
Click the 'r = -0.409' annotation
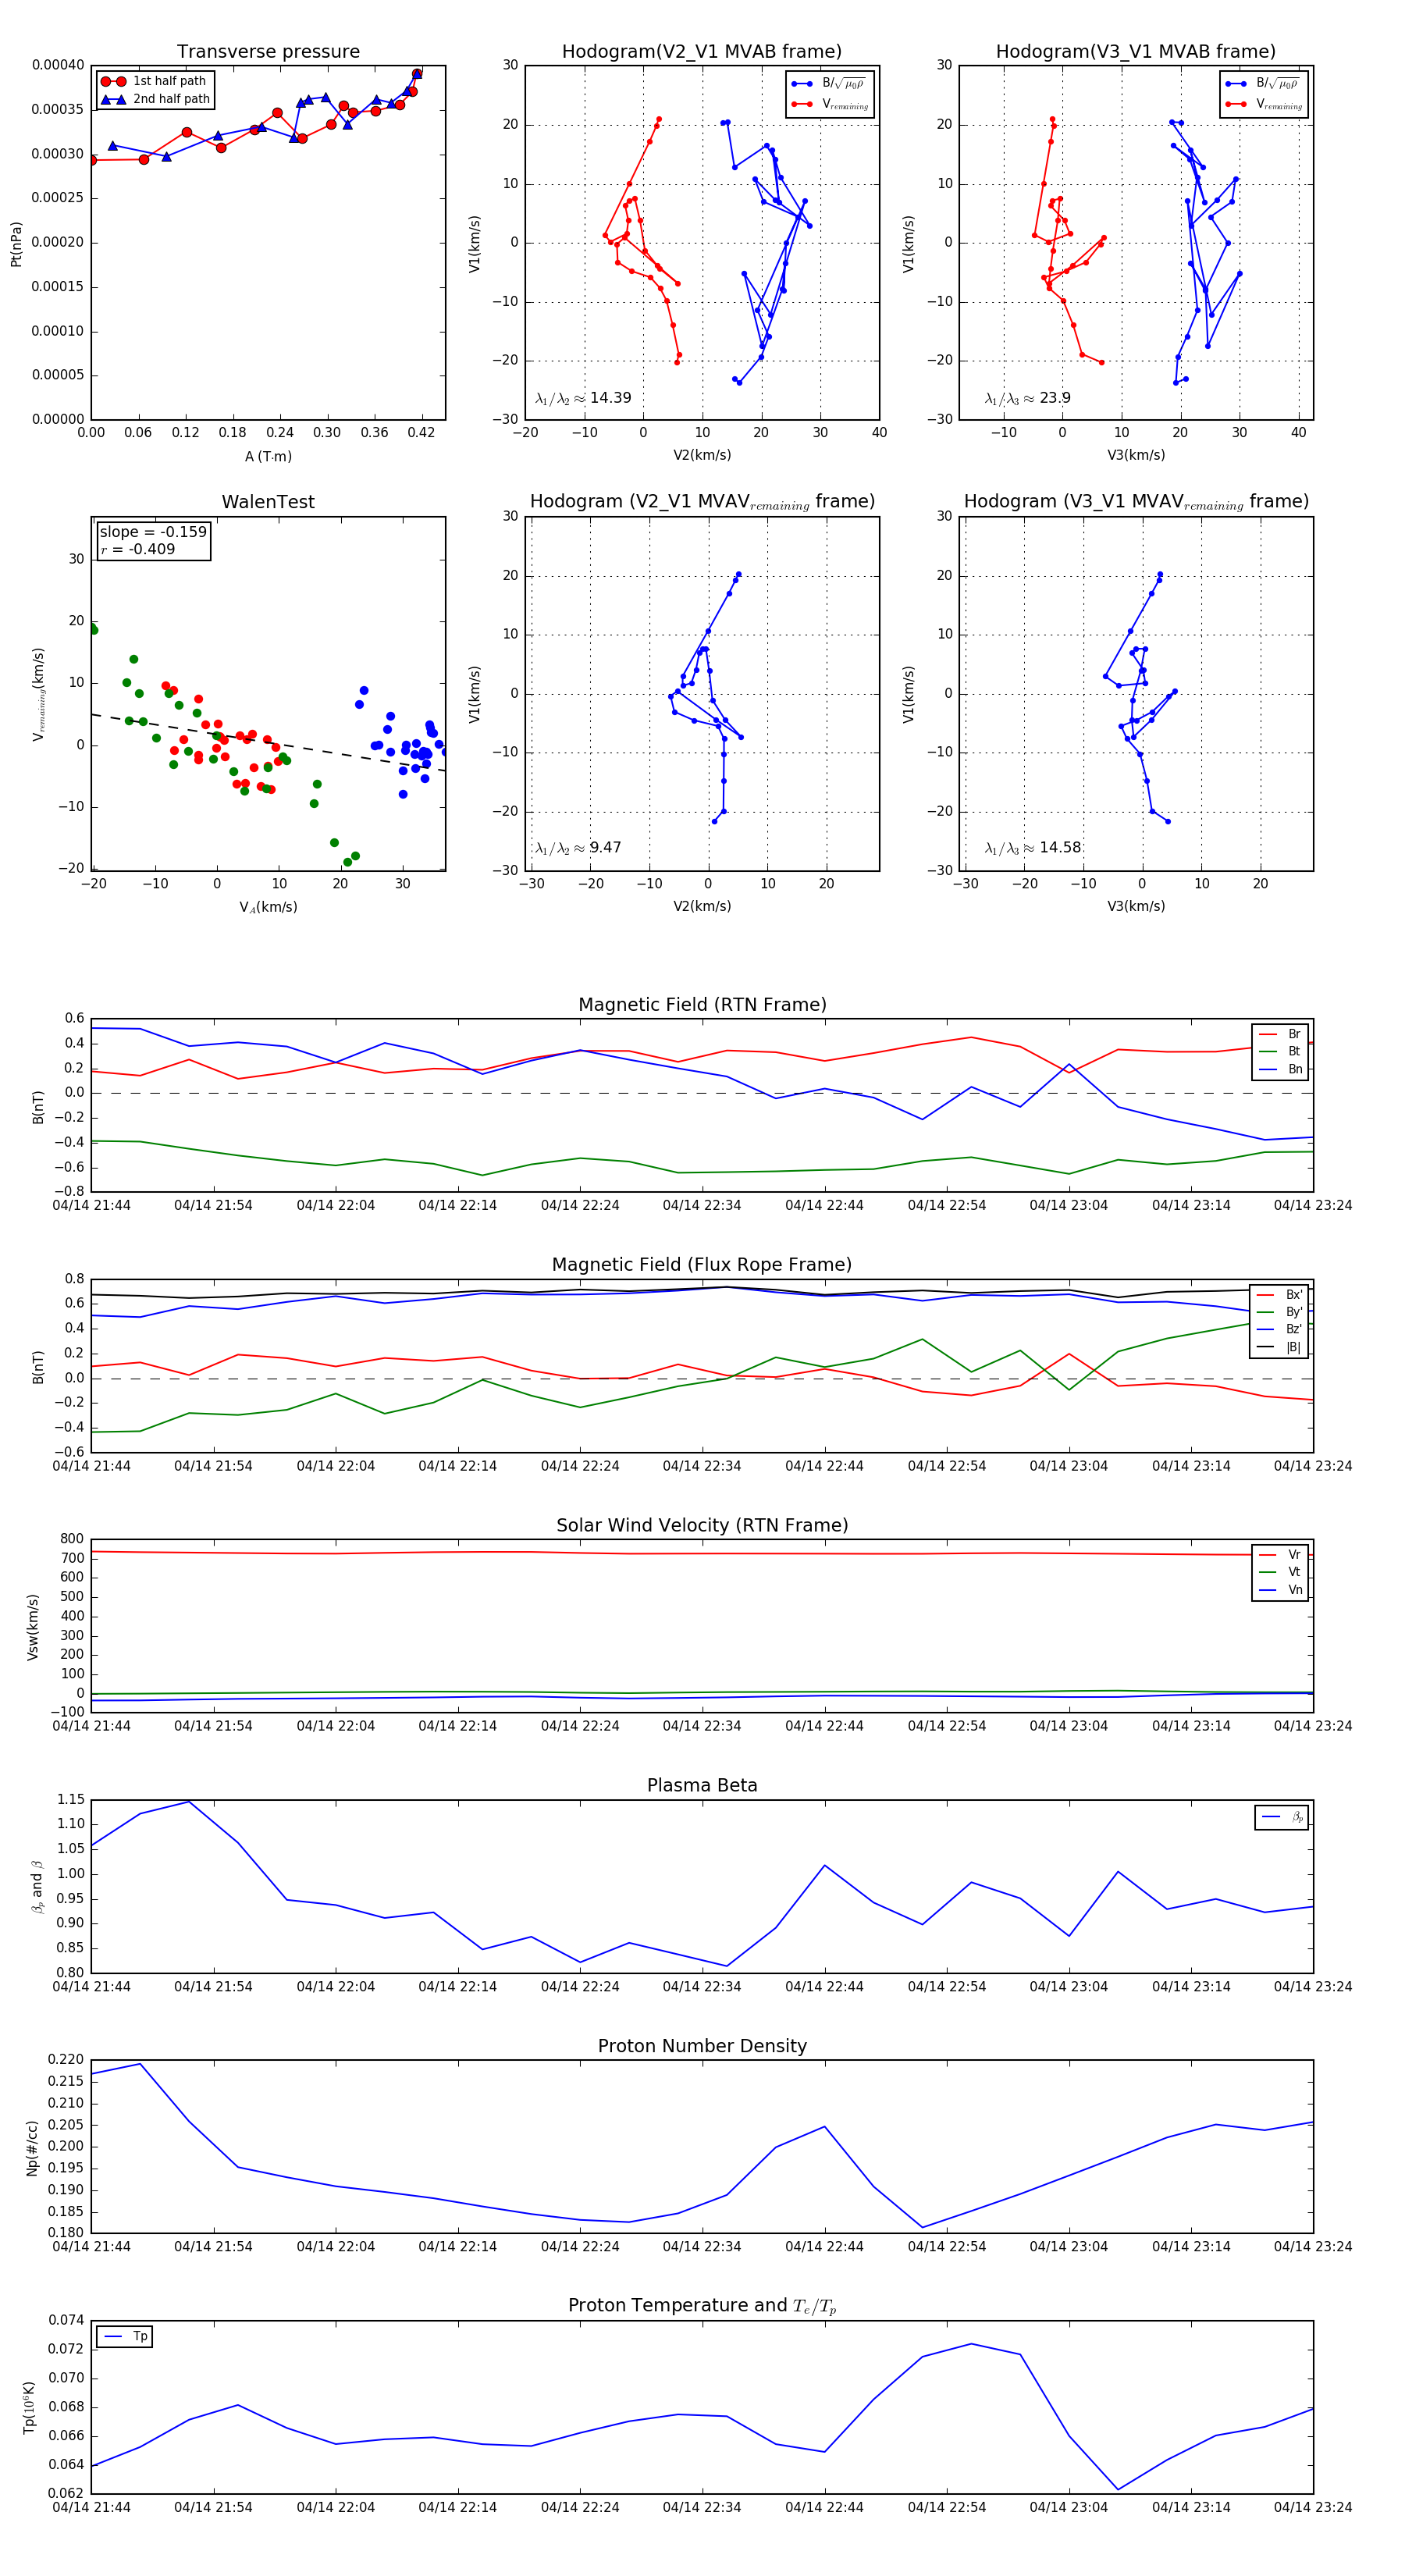click(x=138, y=549)
